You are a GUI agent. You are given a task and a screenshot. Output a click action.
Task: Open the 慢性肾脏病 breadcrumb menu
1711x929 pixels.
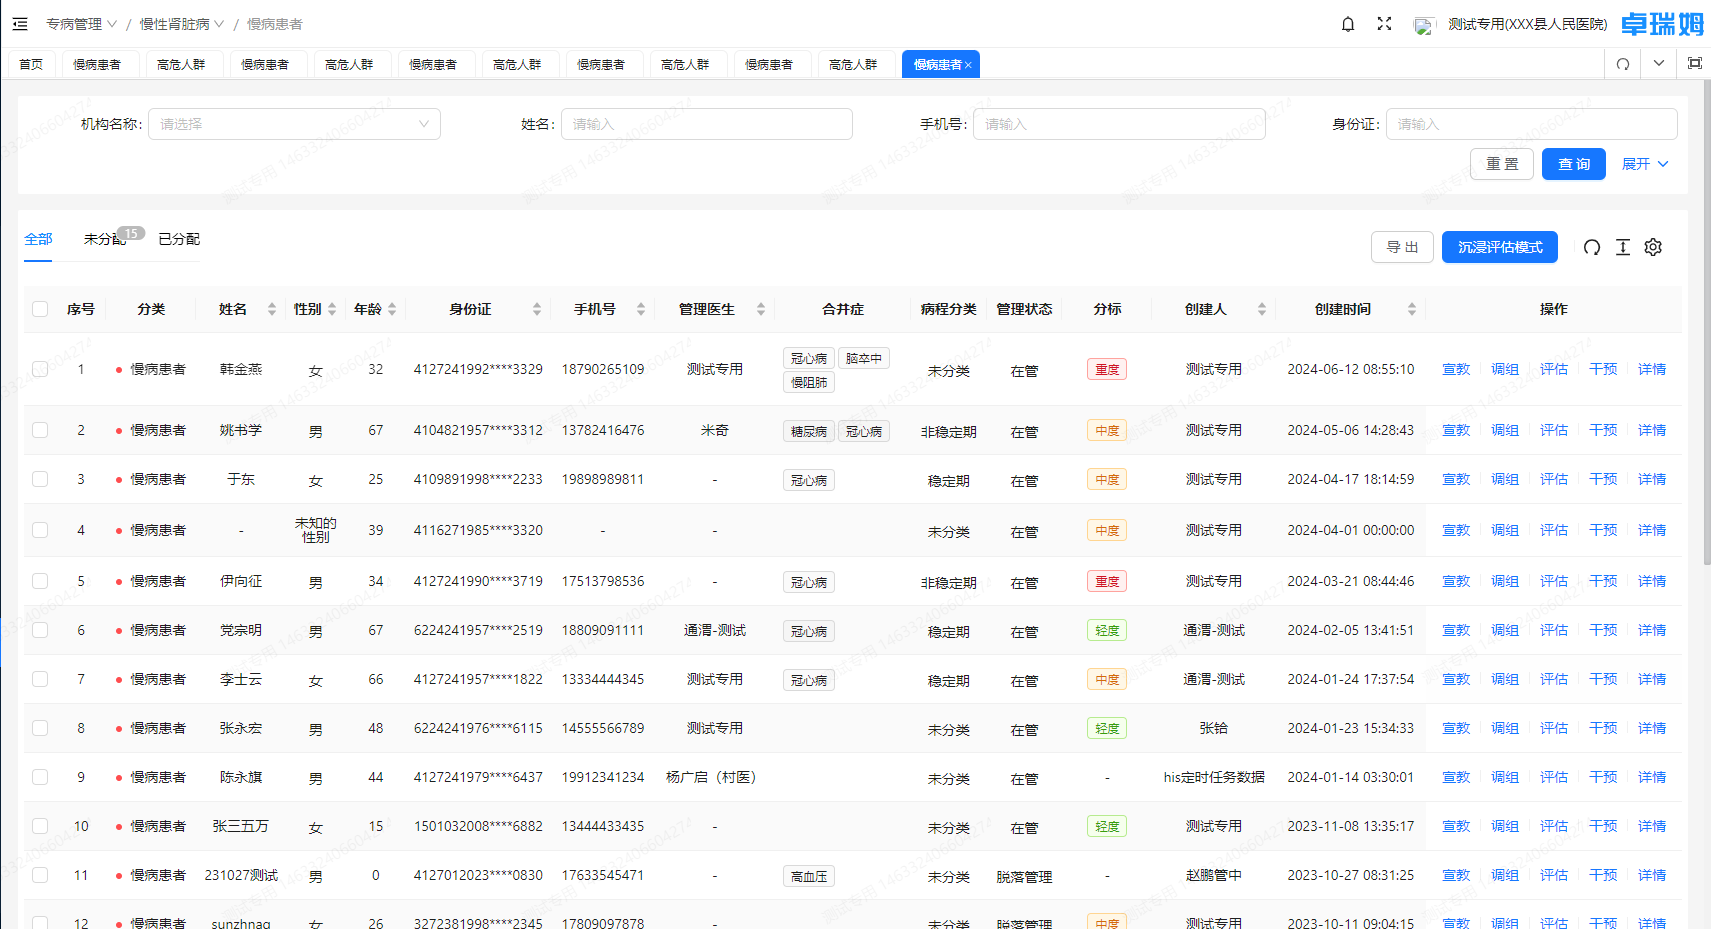(x=182, y=24)
